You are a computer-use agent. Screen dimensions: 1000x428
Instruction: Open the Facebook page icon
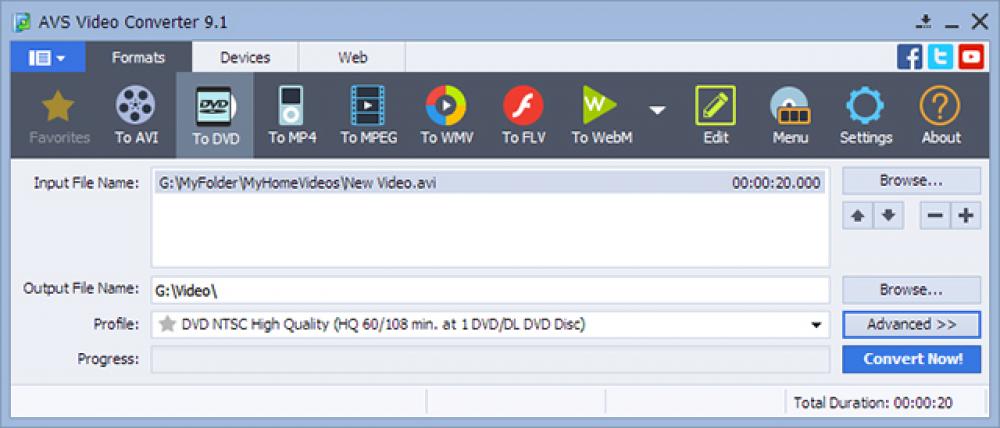[909, 57]
